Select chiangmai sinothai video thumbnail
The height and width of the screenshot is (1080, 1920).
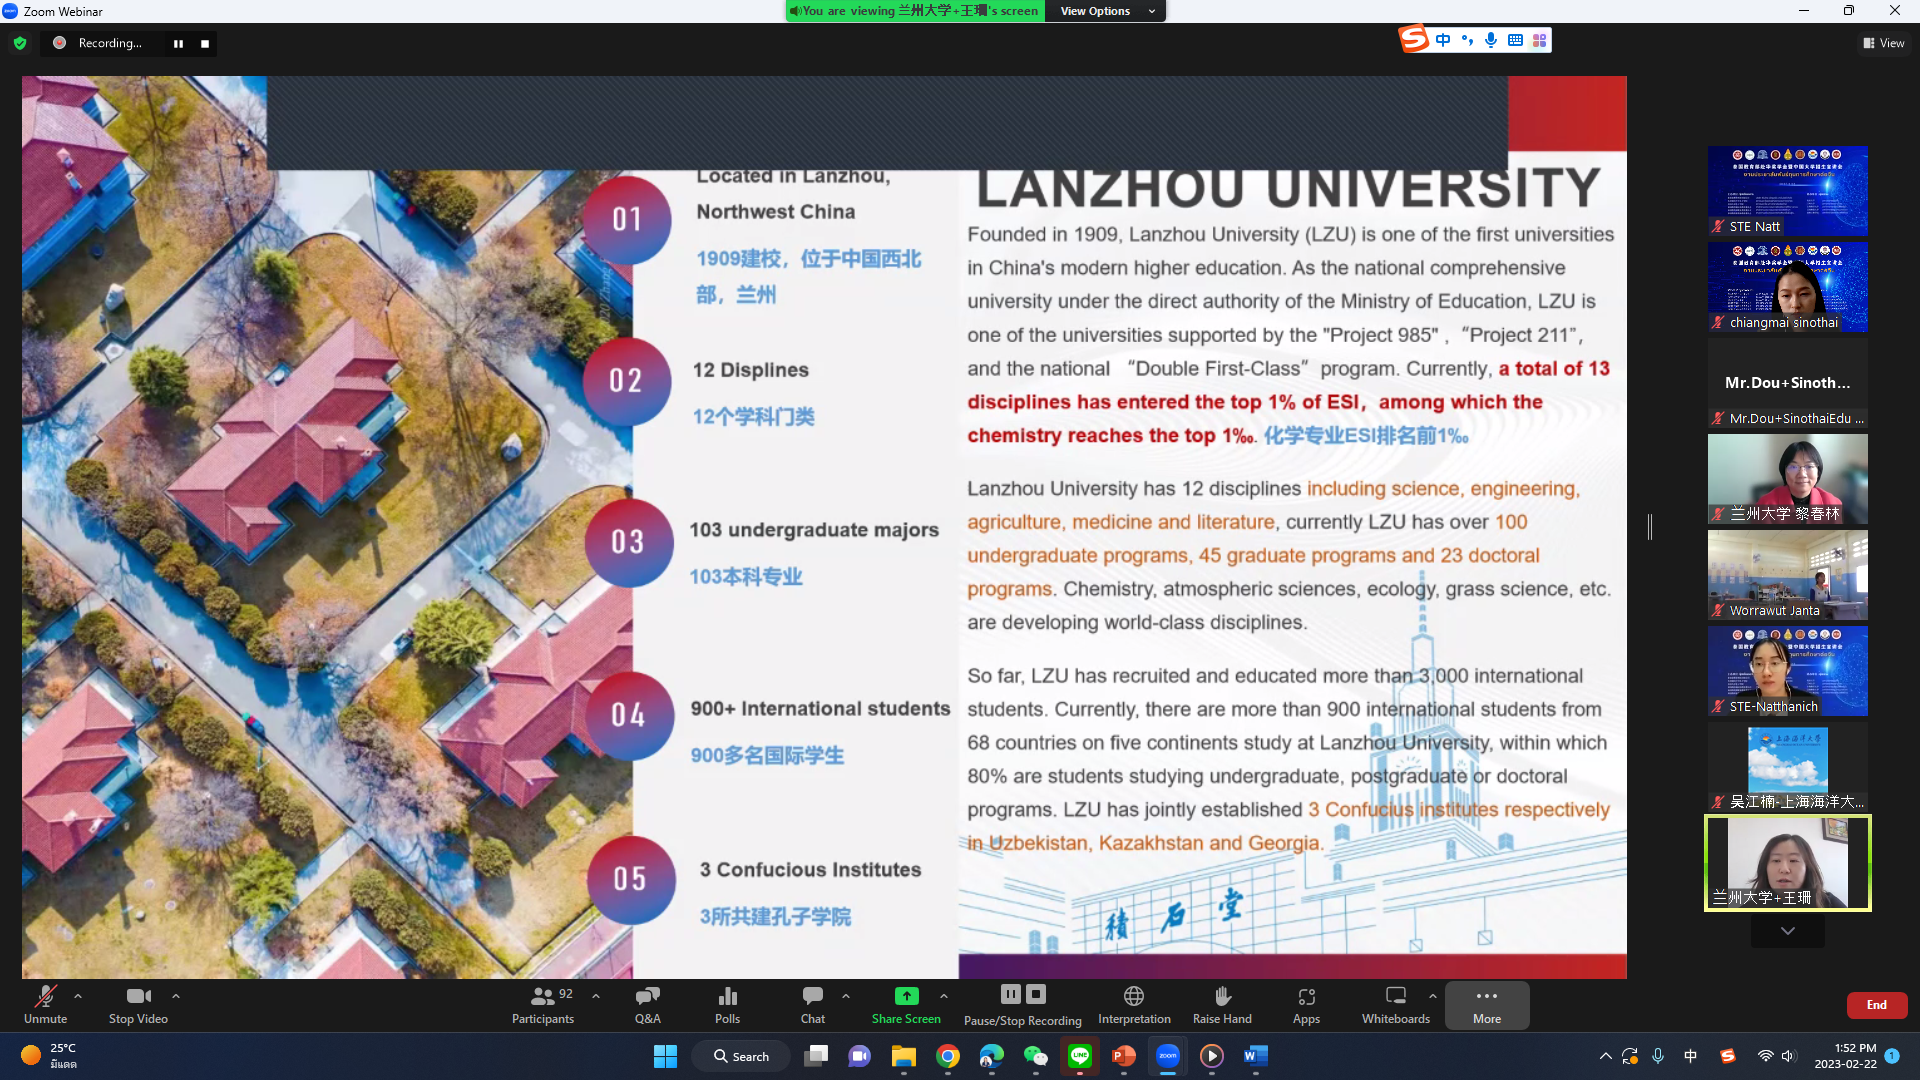coord(1788,287)
